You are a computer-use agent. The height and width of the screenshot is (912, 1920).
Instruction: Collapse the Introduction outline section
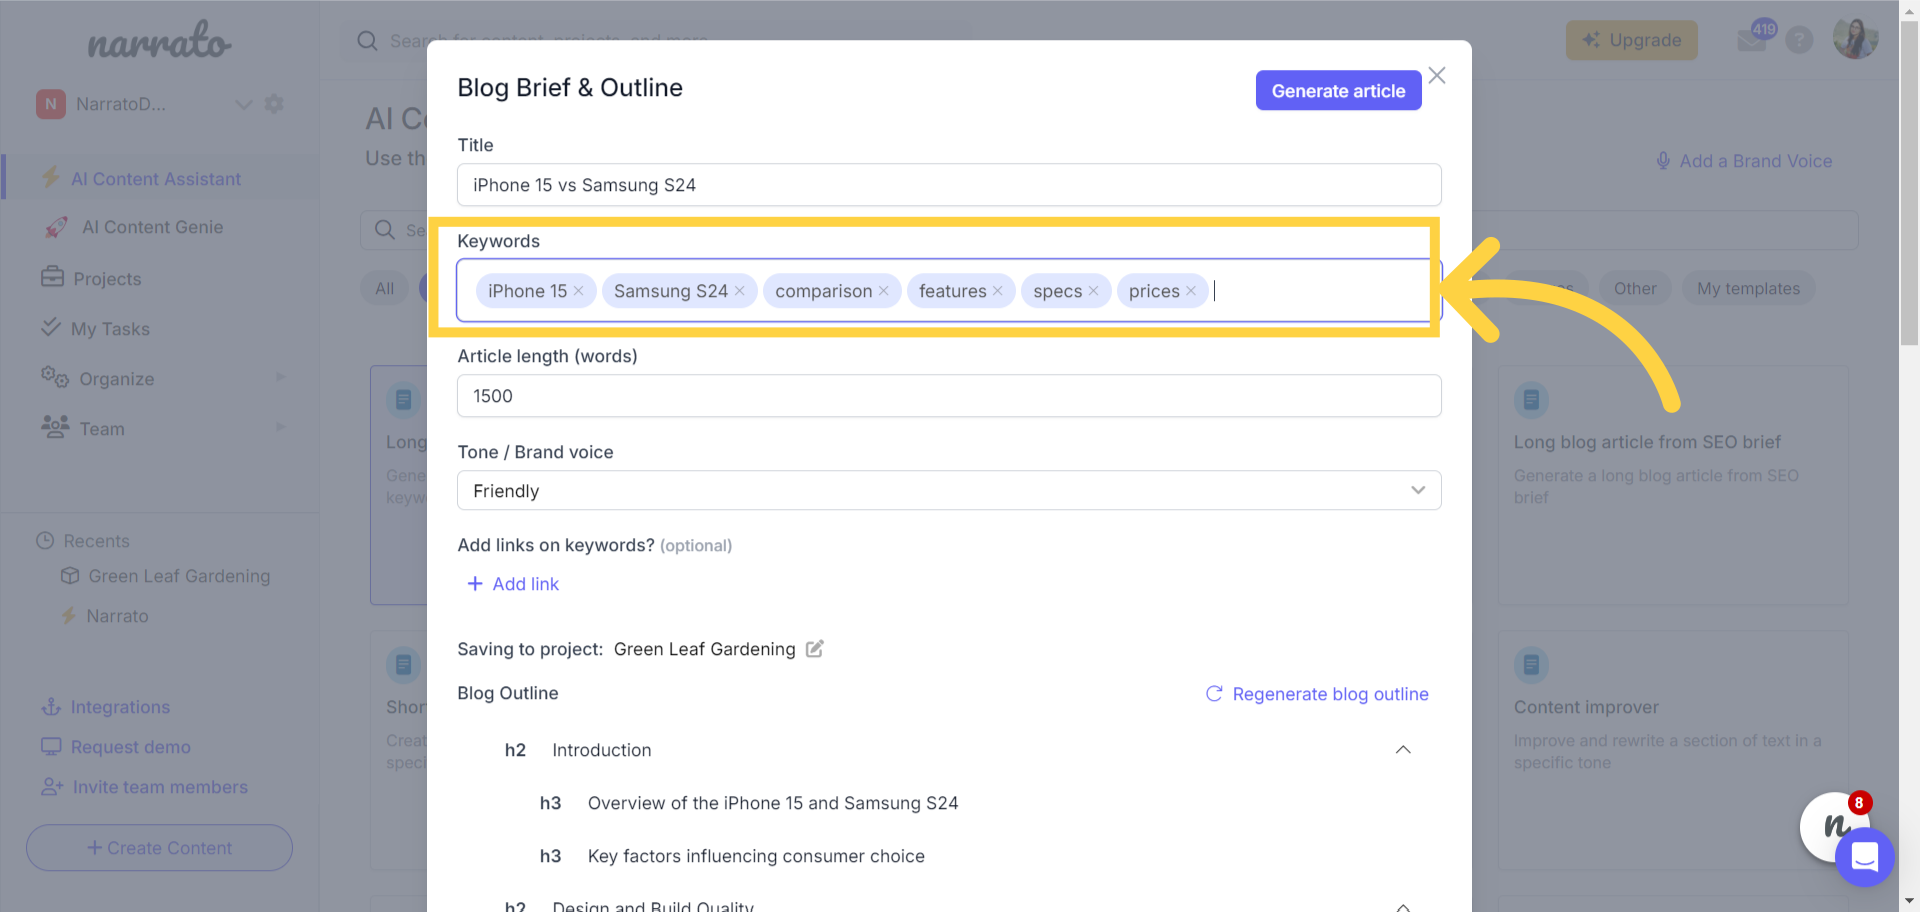click(1403, 749)
